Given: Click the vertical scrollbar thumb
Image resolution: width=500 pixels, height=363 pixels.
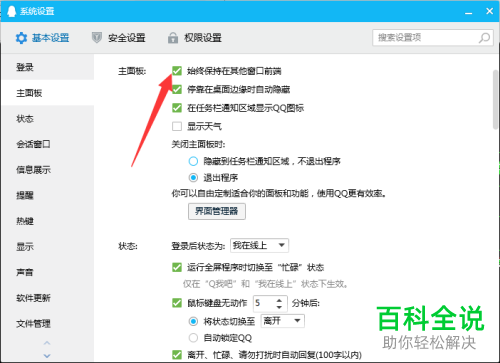Looking at the screenshot, I should [495, 99].
